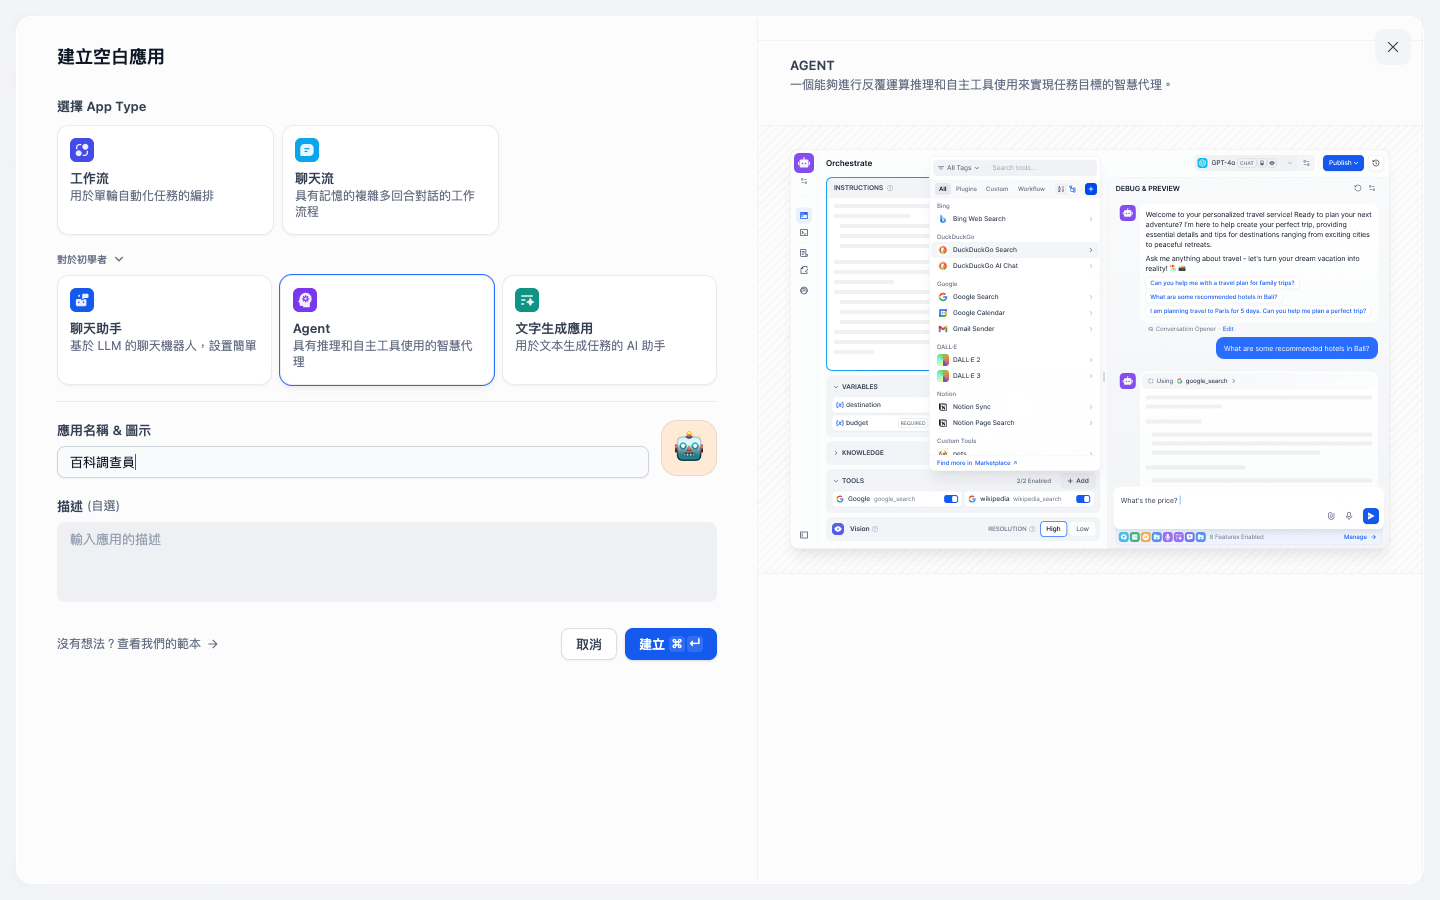Click the arrow beside 查看我們的範本

(213, 644)
